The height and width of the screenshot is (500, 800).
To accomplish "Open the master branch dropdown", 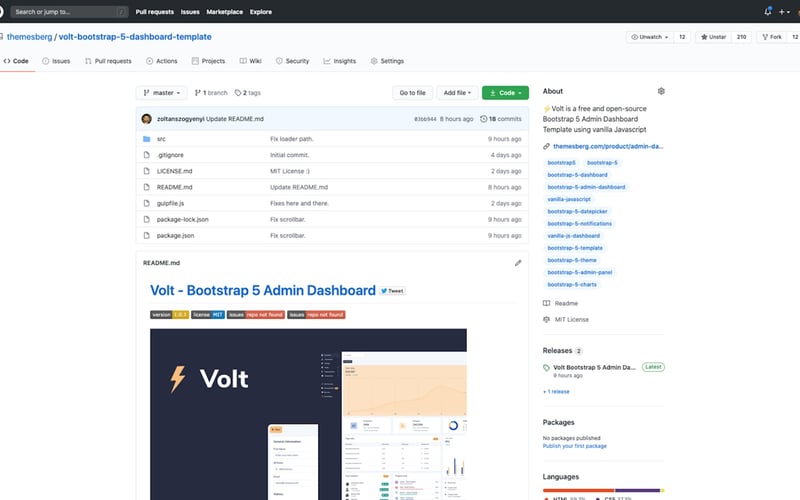I will (x=162, y=93).
